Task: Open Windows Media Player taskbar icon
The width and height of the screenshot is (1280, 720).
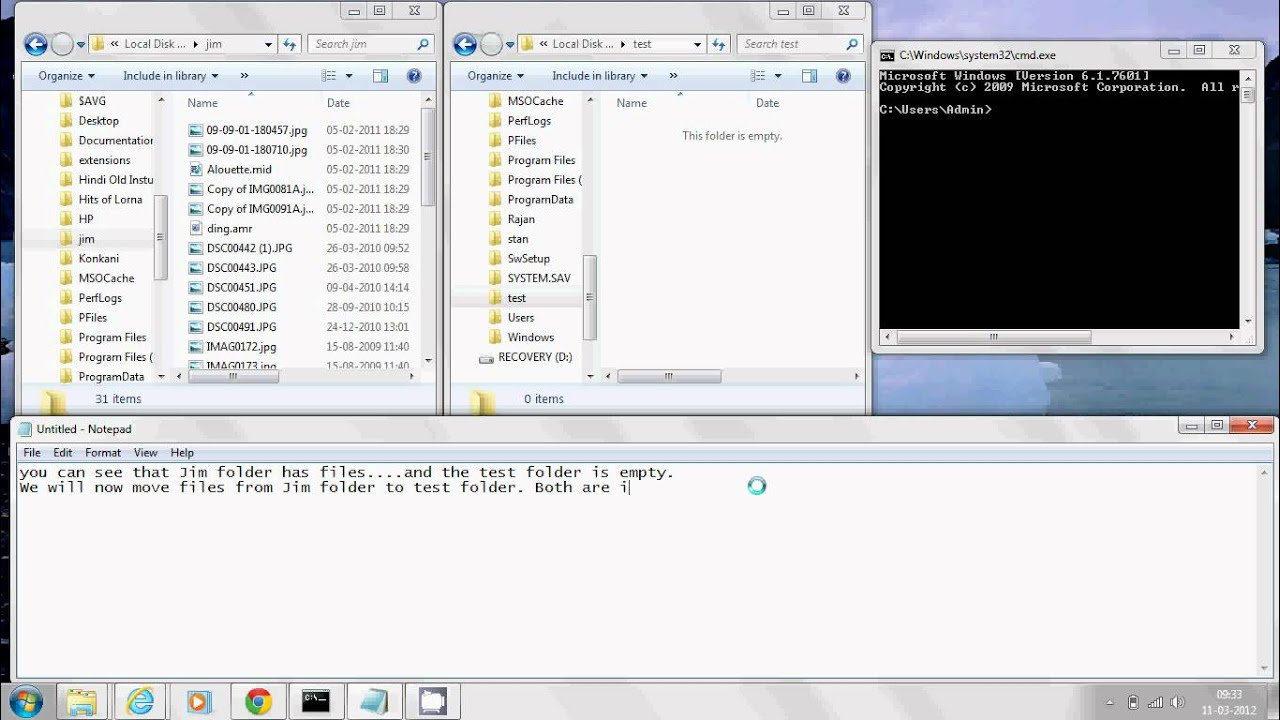Action: click(x=197, y=701)
